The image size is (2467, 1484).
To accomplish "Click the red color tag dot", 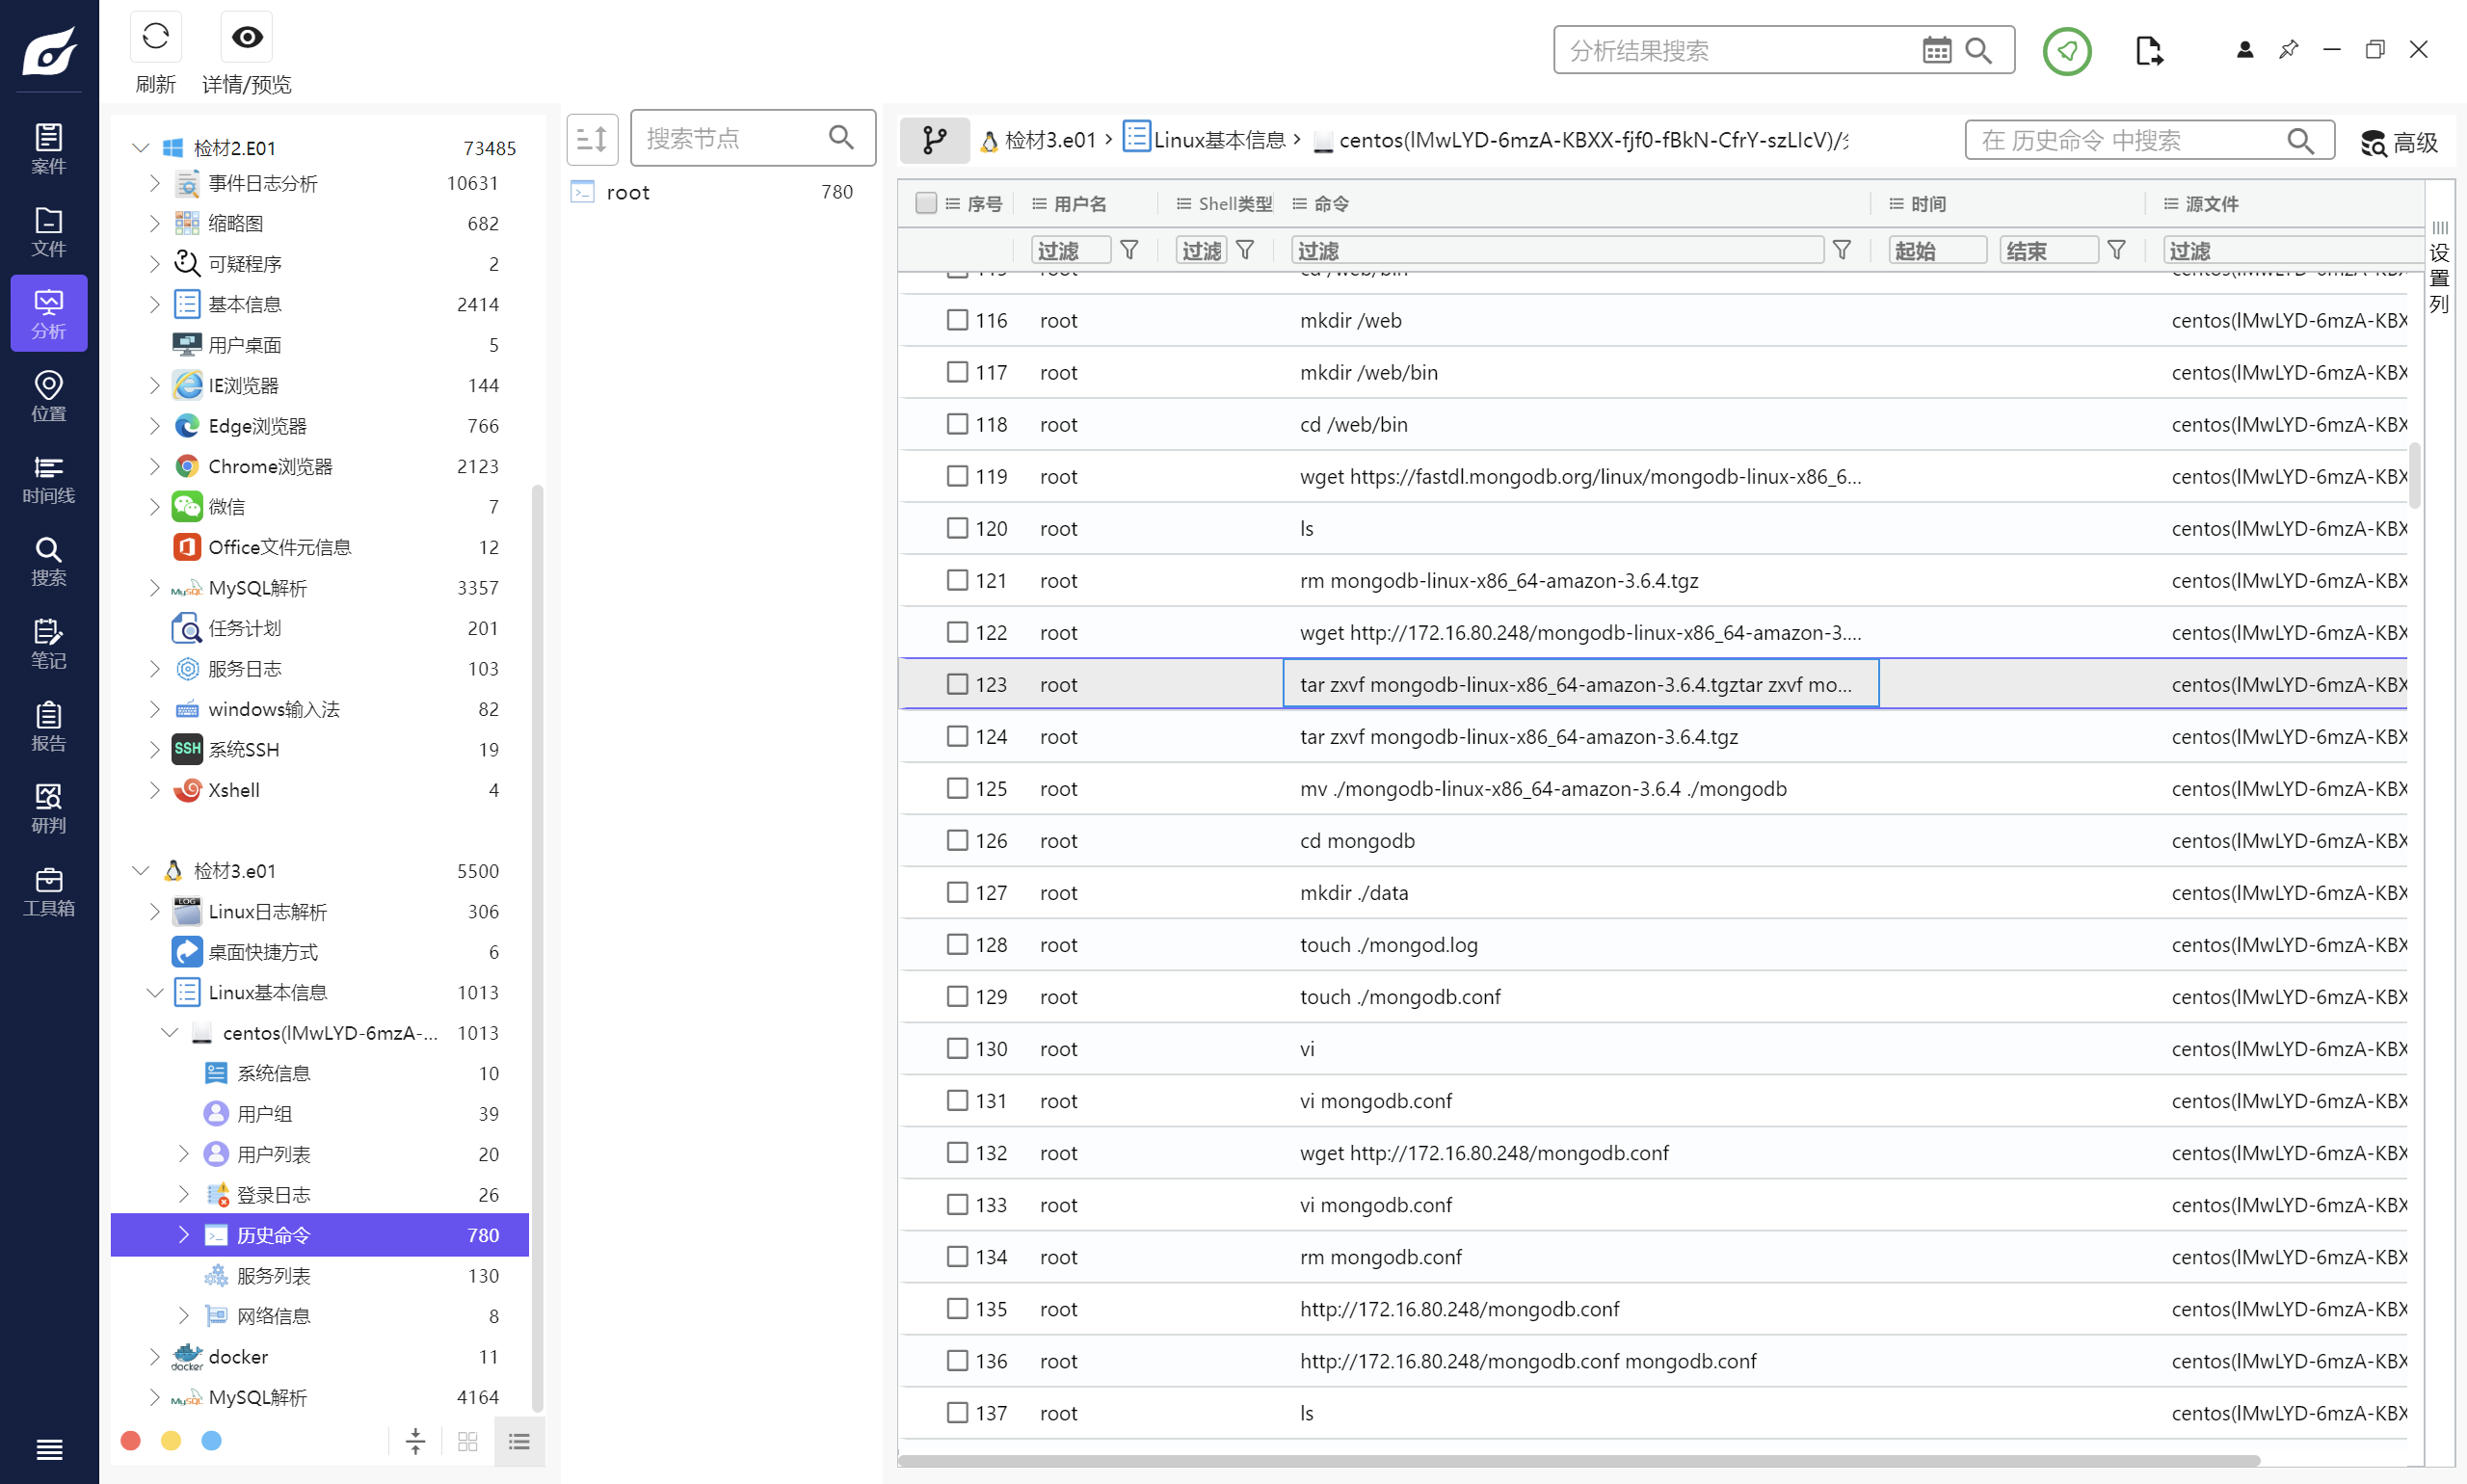I will [x=130, y=1440].
